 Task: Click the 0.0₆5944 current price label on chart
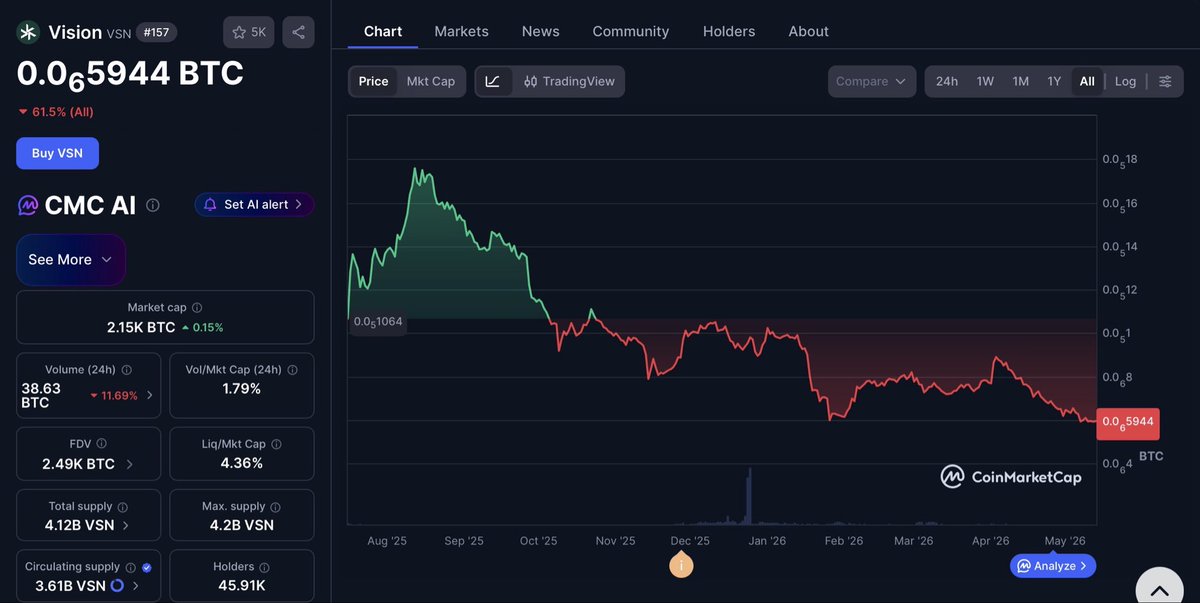pyautogui.click(x=1128, y=422)
